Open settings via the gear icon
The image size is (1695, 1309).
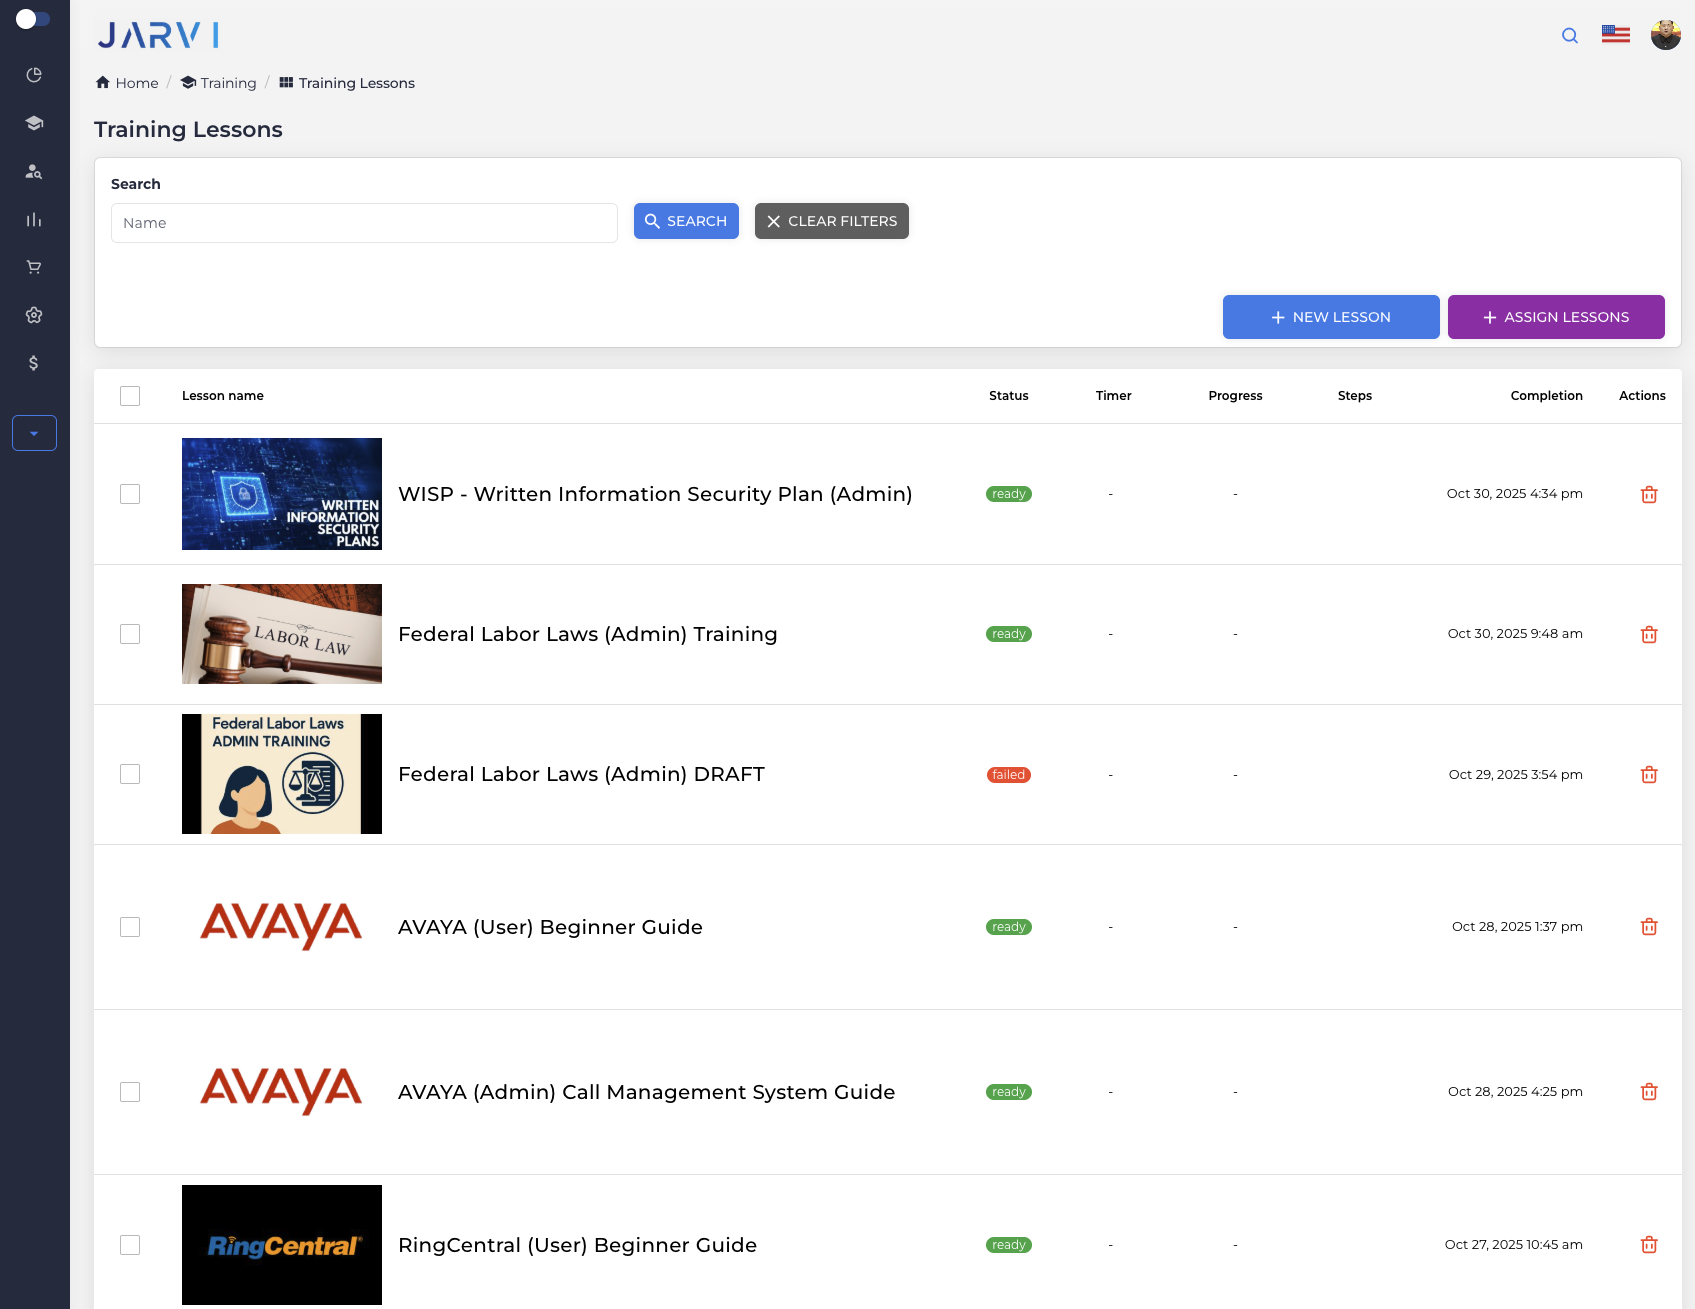click(33, 314)
